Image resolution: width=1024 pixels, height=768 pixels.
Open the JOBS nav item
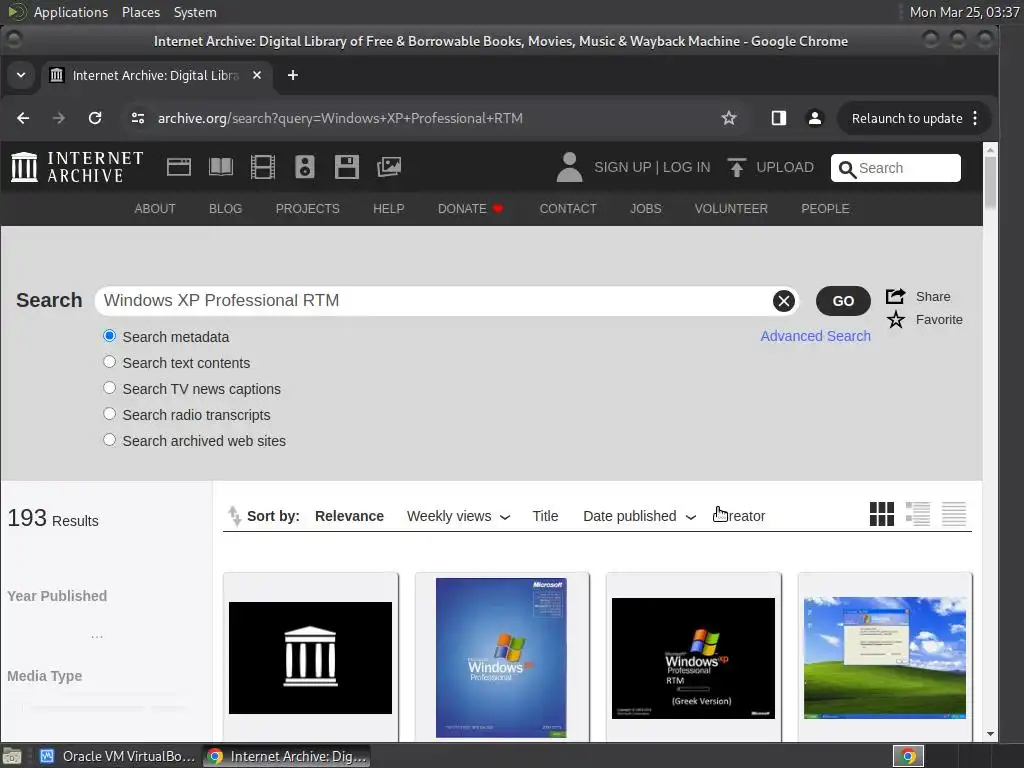pos(646,209)
